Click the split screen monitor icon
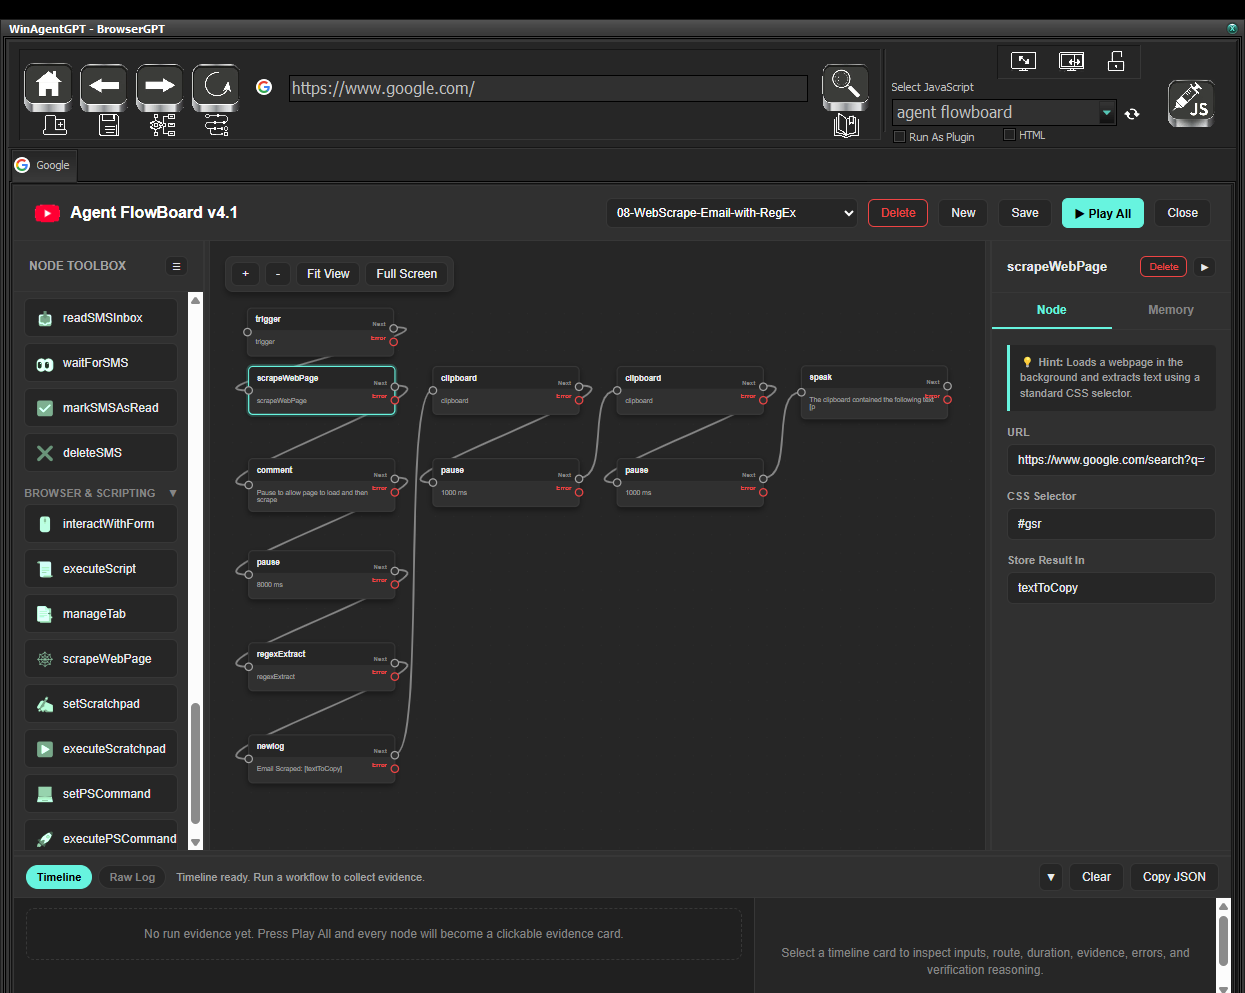Screen dimensions: 1245x993 click(x=1071, y=61)
